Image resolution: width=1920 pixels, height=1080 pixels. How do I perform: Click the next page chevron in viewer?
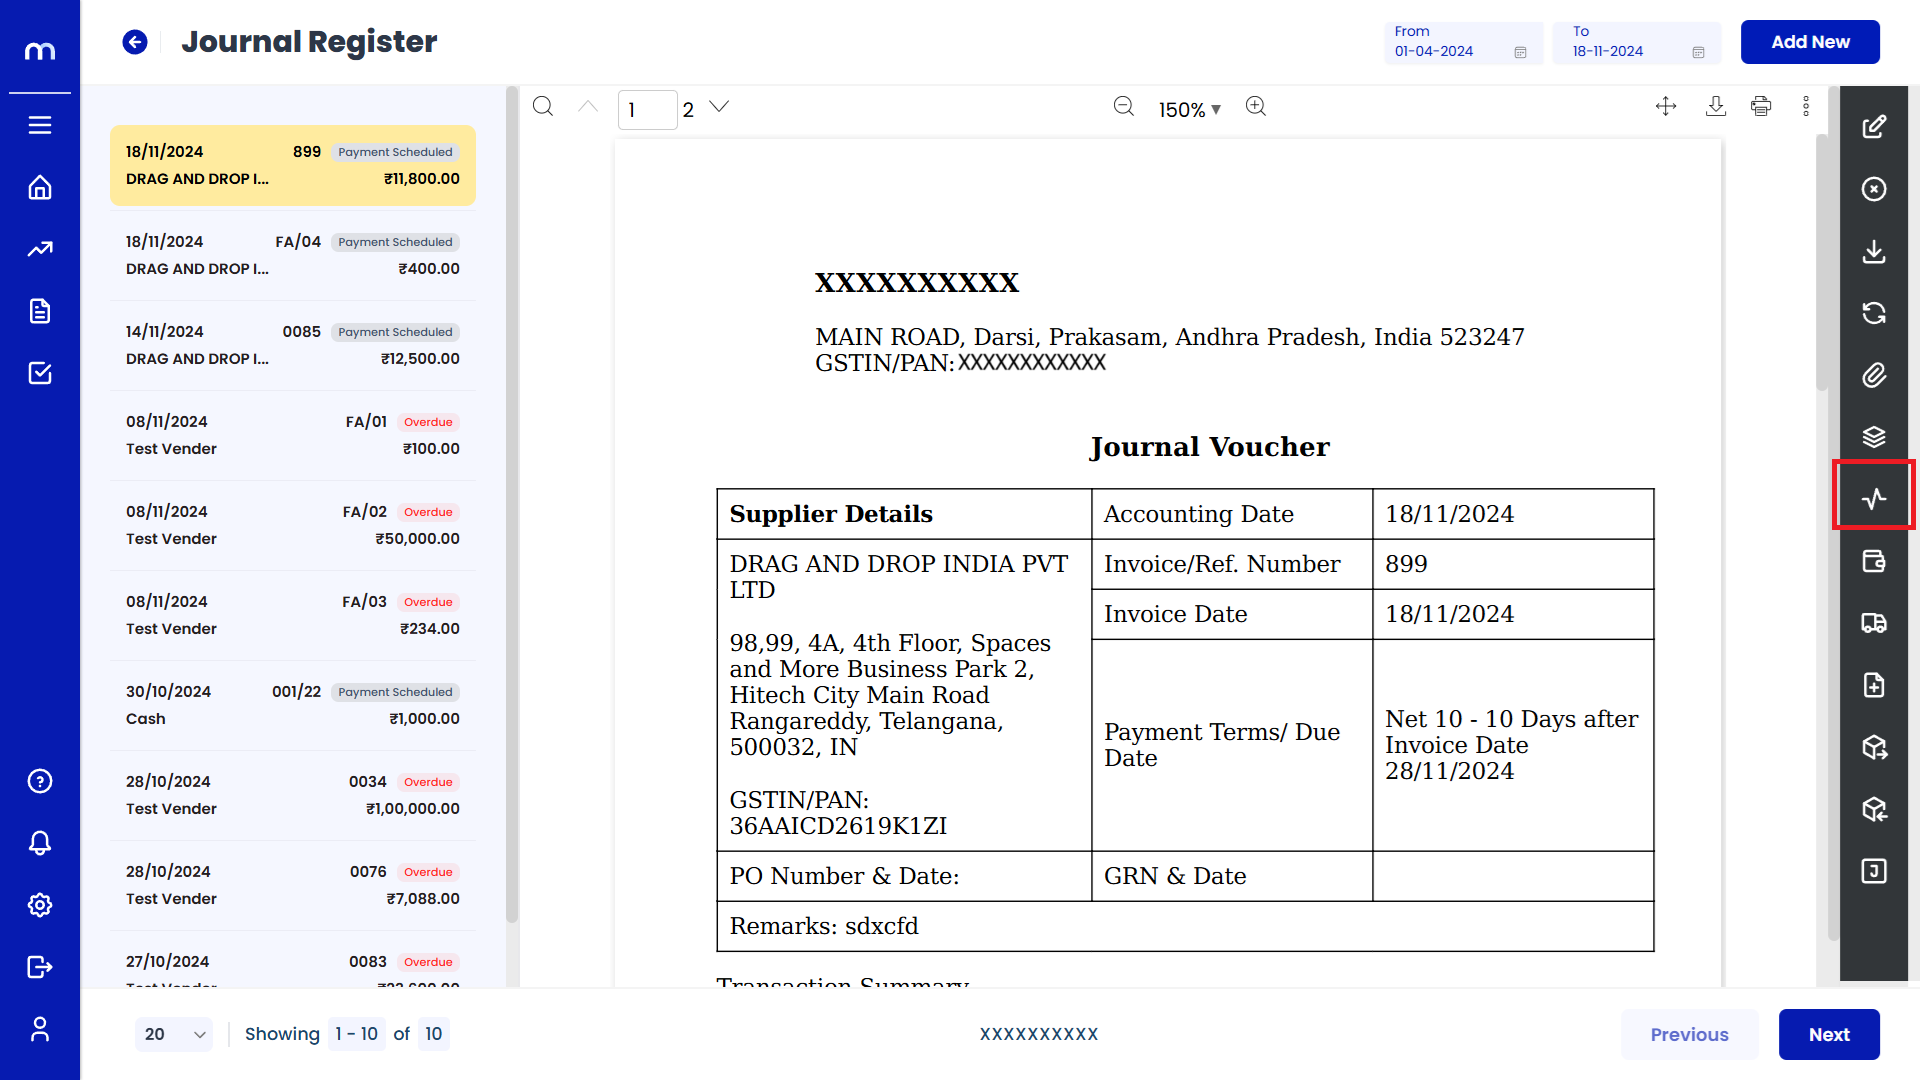tap(719, 107)
